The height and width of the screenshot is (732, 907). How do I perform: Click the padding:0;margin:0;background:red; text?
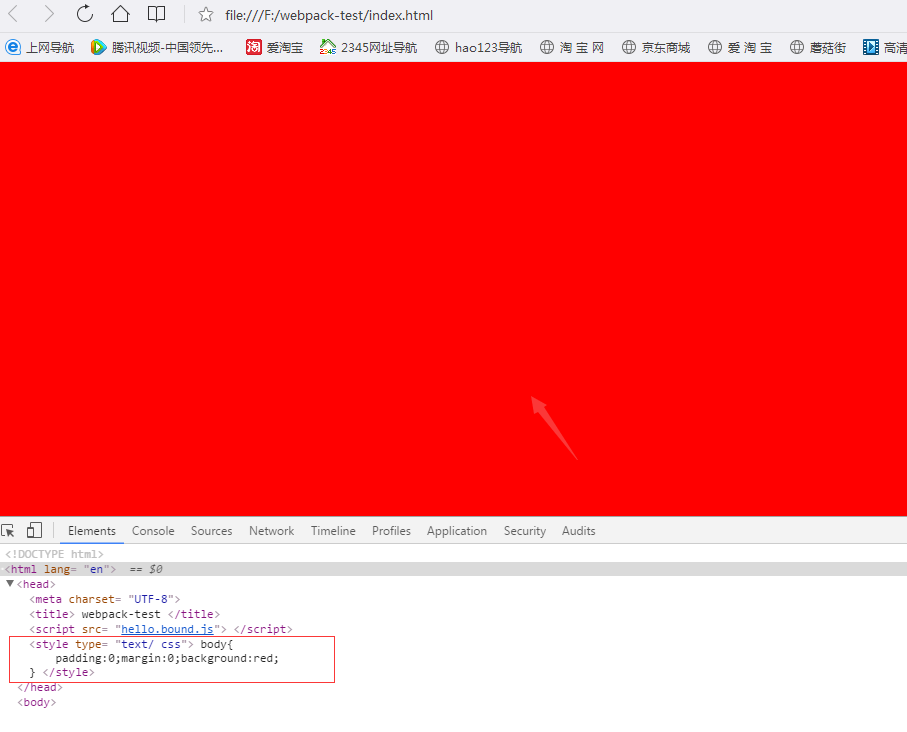[x=167, y=659]
